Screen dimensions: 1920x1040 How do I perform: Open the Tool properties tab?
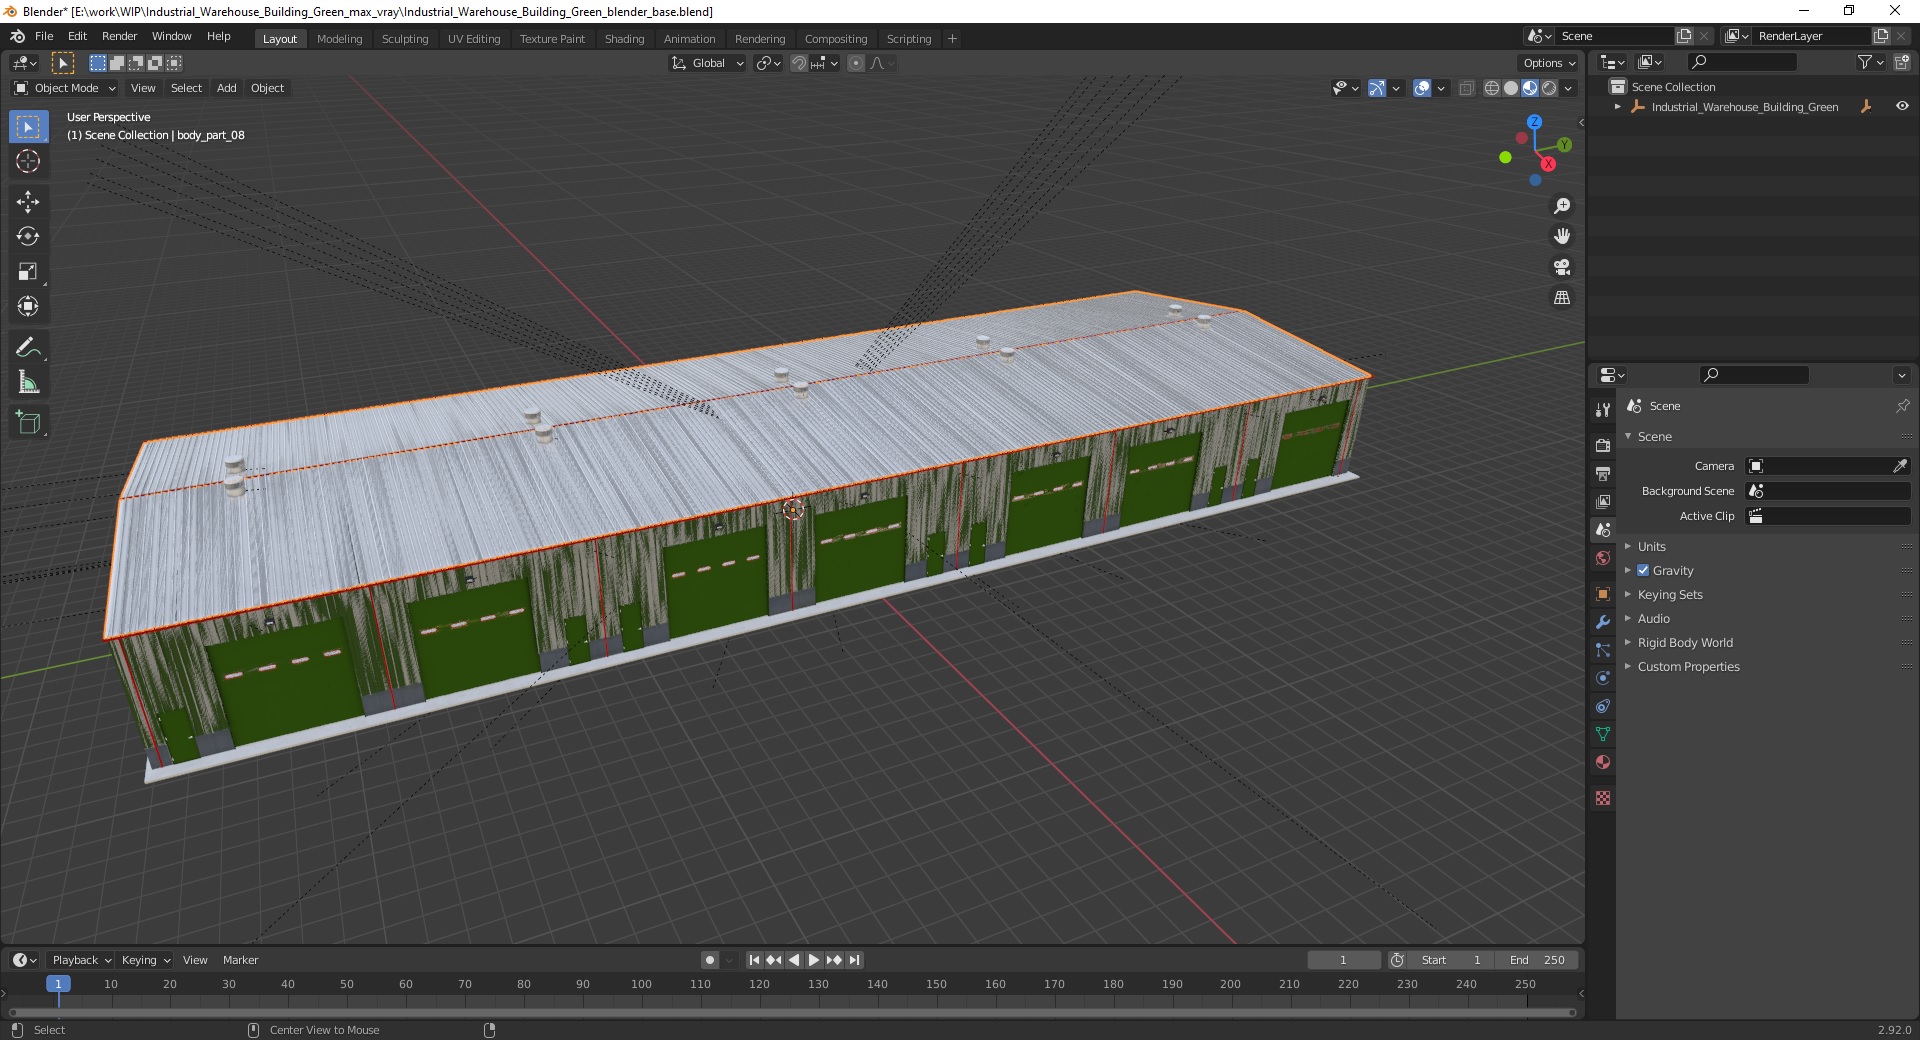pos(1603,410)
